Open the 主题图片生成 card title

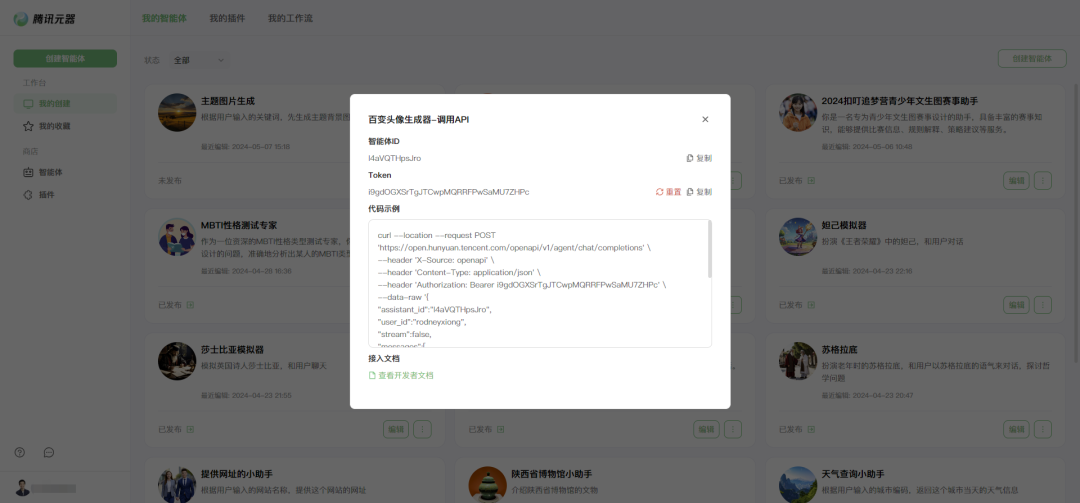coord(228,101)
